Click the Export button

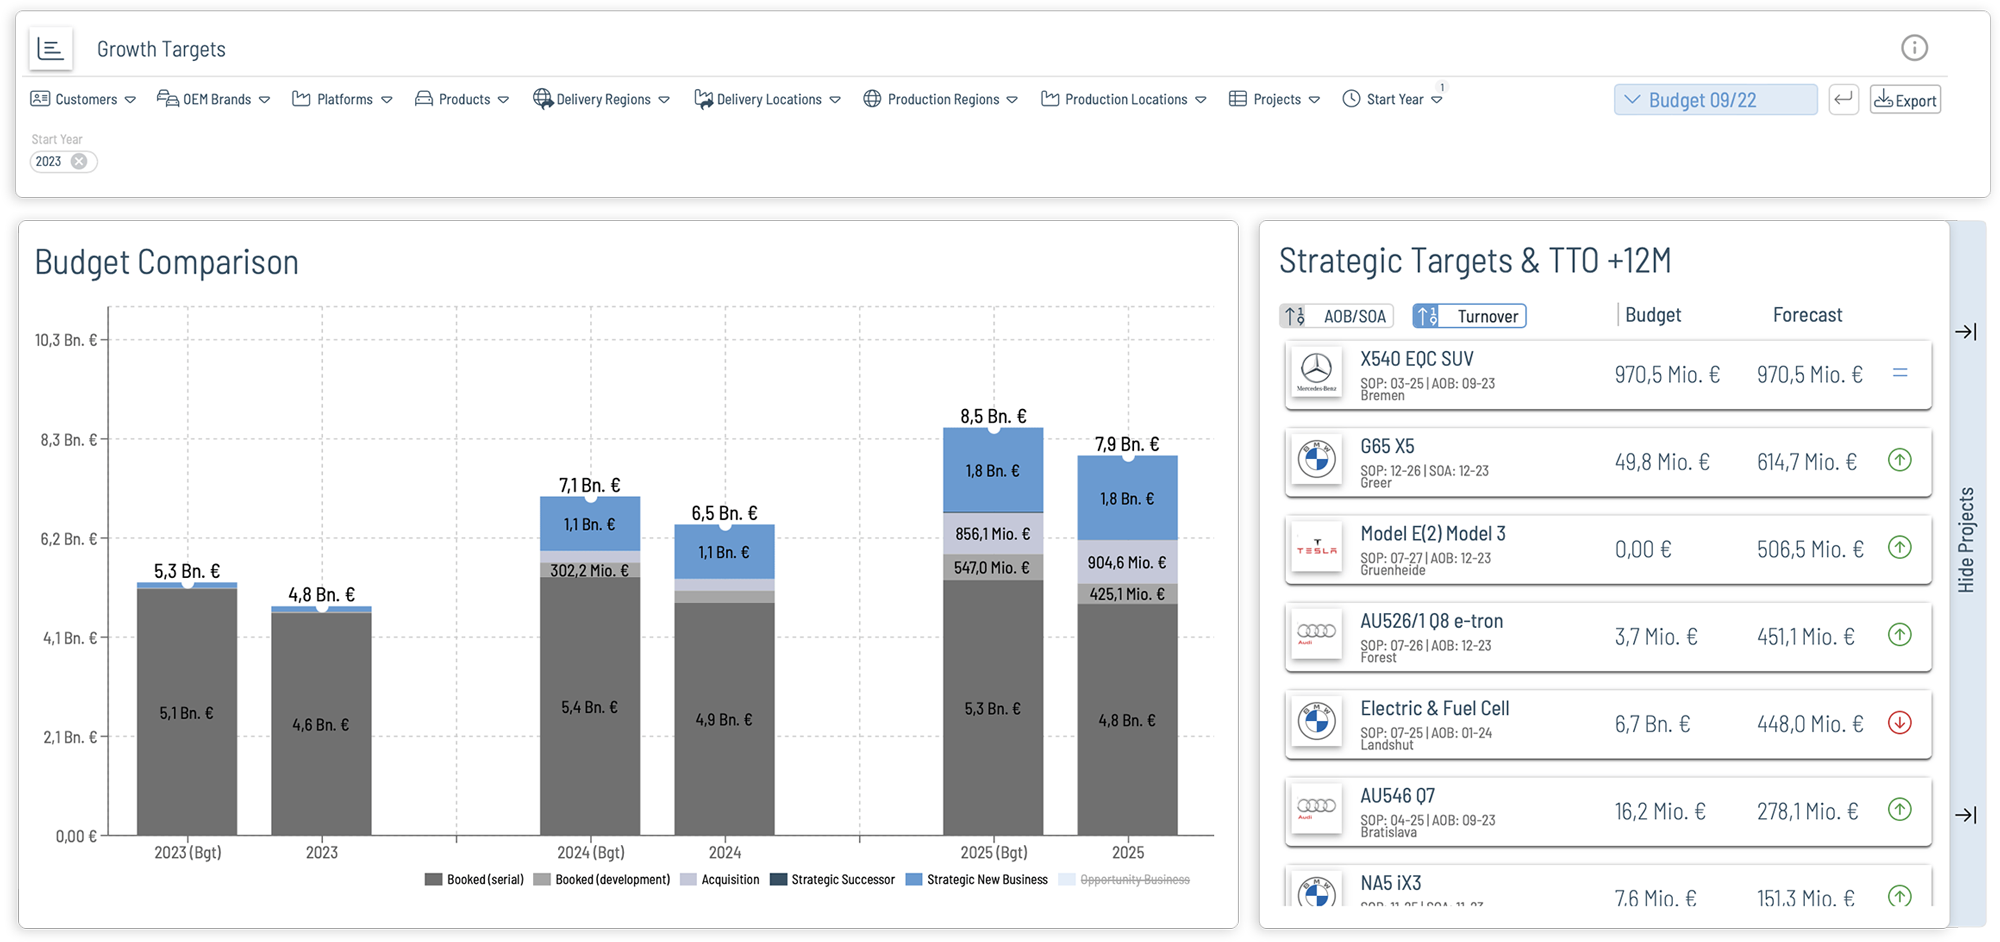click(1905, 99)
